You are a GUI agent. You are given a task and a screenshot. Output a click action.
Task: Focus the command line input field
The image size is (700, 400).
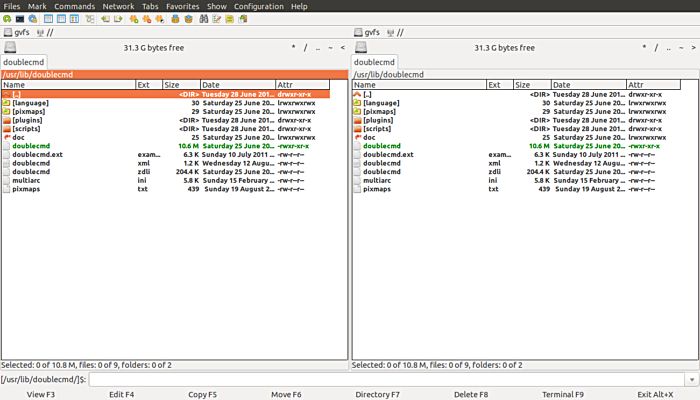click(x=392, y=380)
